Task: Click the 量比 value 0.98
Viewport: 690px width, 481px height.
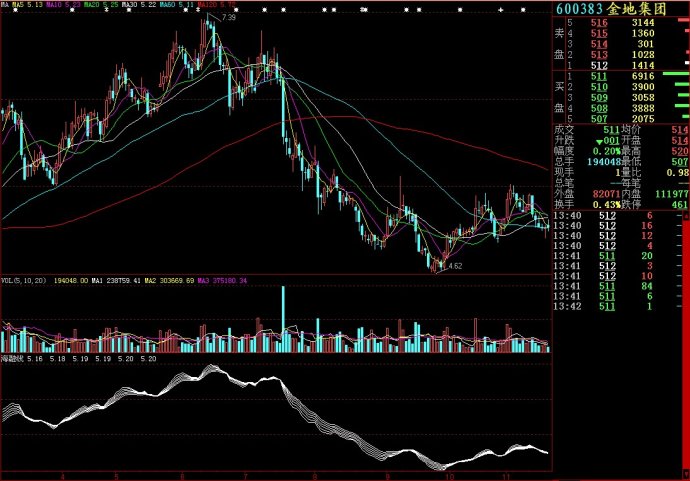Action: (678, 173)
